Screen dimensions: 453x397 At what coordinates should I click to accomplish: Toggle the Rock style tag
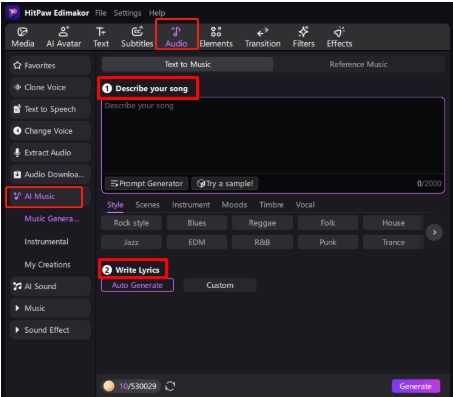pos(131,223)
